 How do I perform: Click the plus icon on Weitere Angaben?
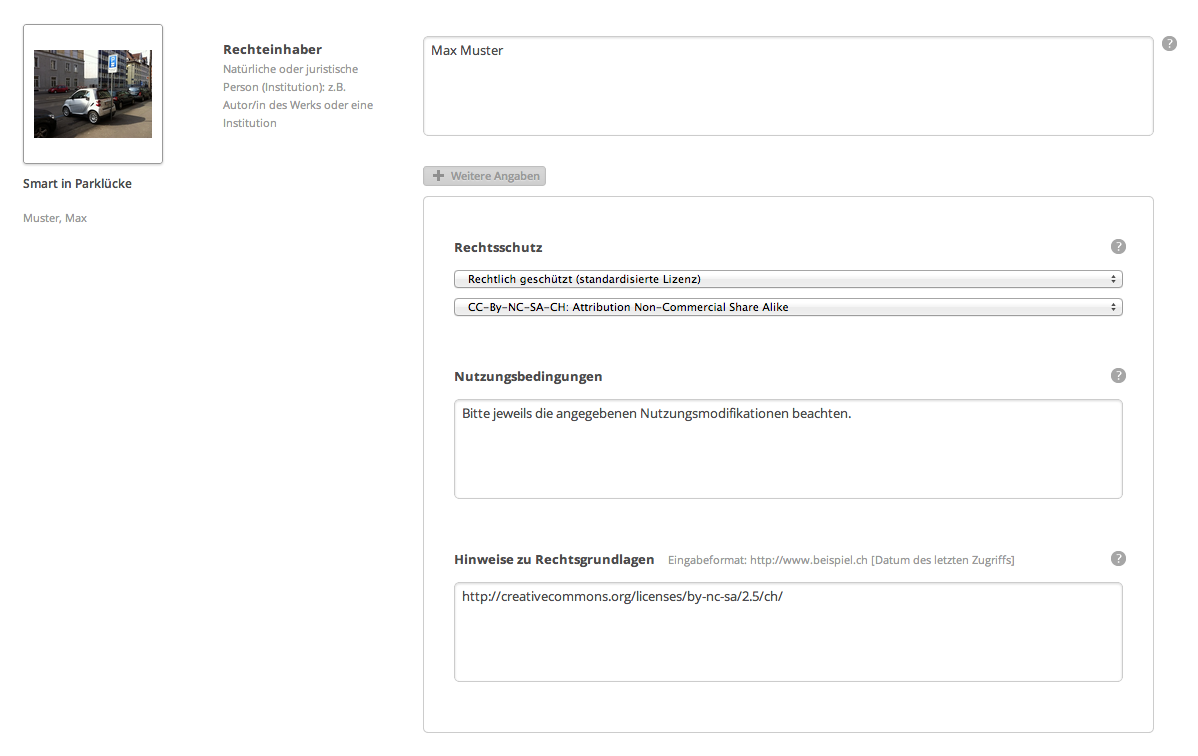point(438,176)
